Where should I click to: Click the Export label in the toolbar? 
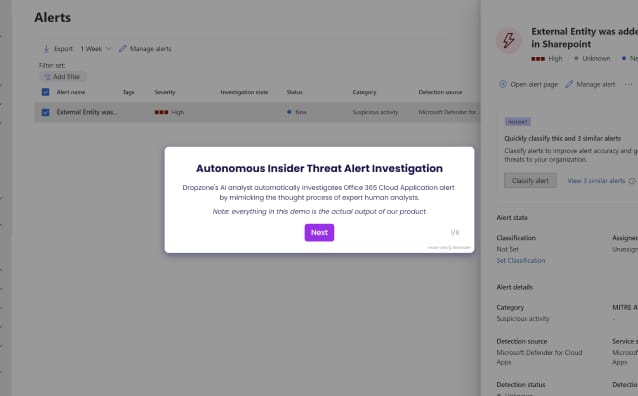coord(63,49)
